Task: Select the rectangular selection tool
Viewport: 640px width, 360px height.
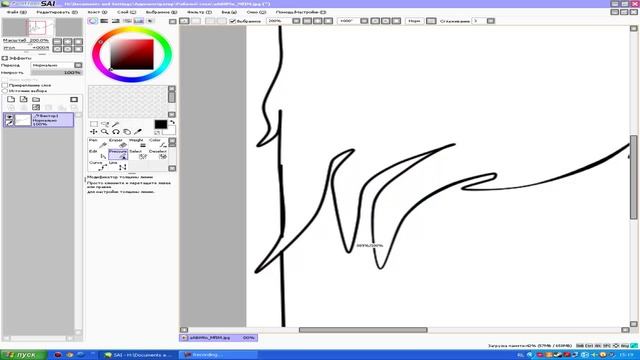Action: pos(94,124)
